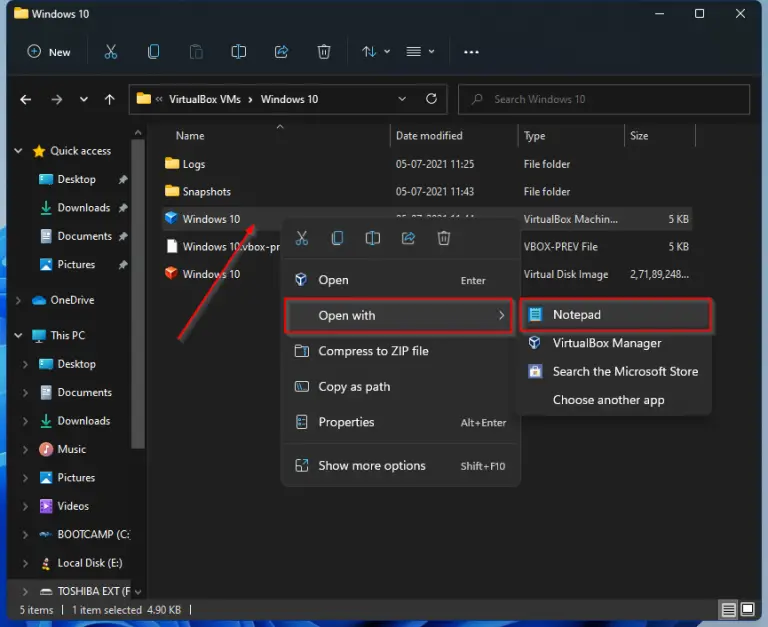Pick Search the Microsoft Store
The width and height of the screenshot is (768, 627).
pos(616,372)
